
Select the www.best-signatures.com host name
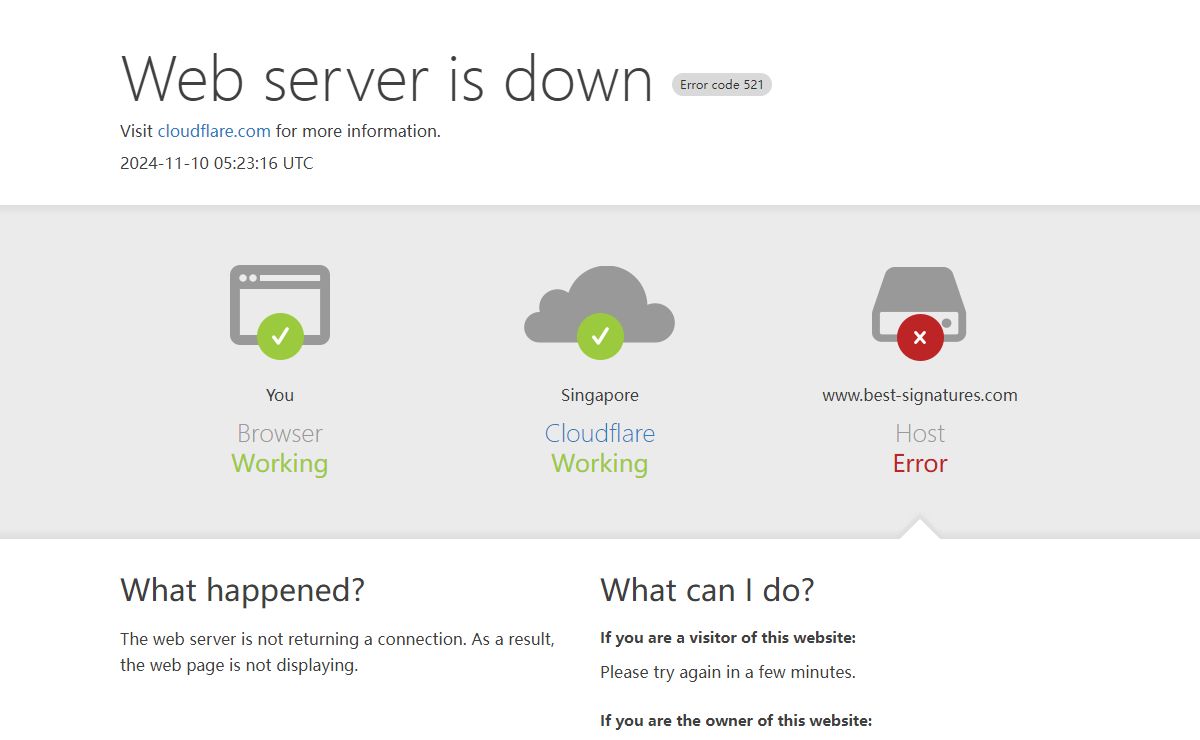pos(920,395)
